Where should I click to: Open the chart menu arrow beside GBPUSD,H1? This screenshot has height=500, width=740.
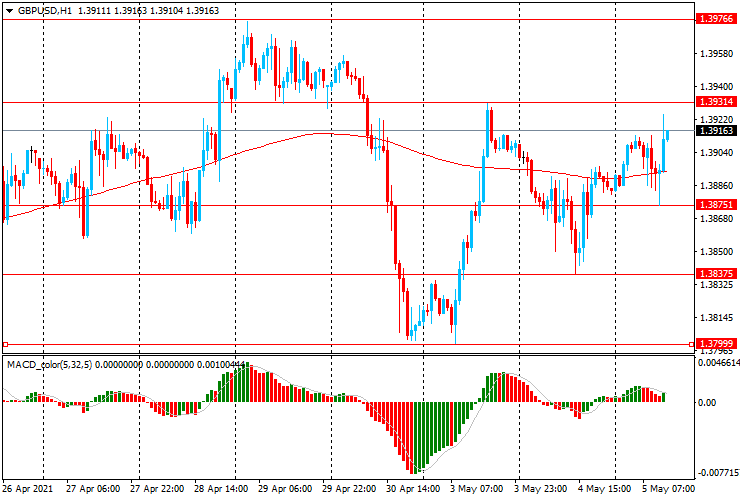pyautogui.click(x=9, y=11)
